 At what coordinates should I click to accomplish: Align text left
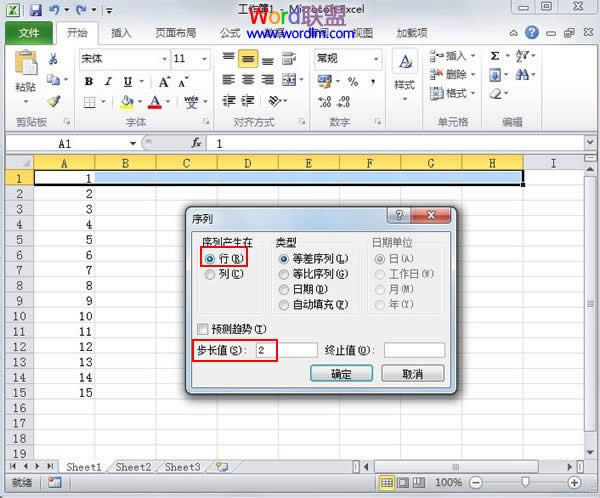coord(228,80)
